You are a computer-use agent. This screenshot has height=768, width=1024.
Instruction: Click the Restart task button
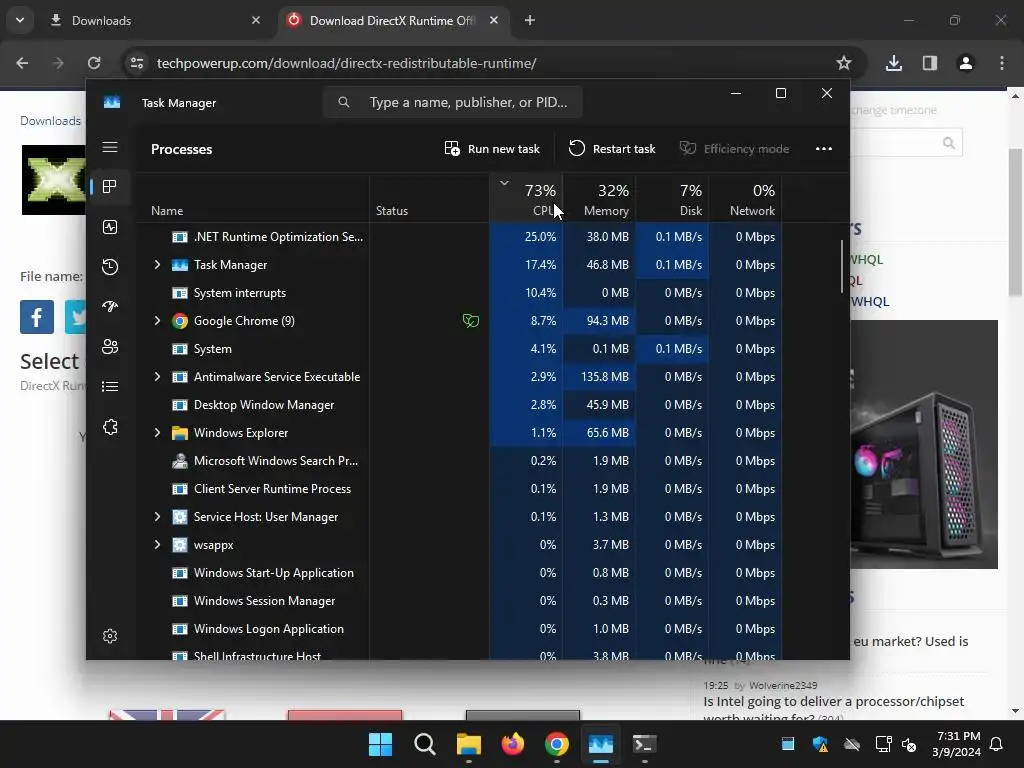pos(611,149)
